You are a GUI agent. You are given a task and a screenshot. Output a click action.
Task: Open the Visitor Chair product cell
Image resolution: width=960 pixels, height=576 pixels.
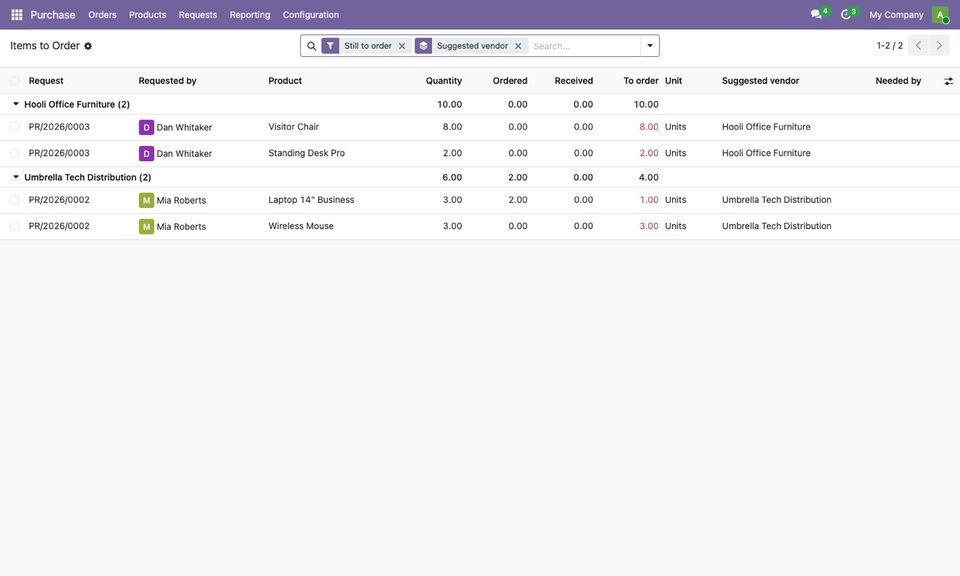coord(294,127)
